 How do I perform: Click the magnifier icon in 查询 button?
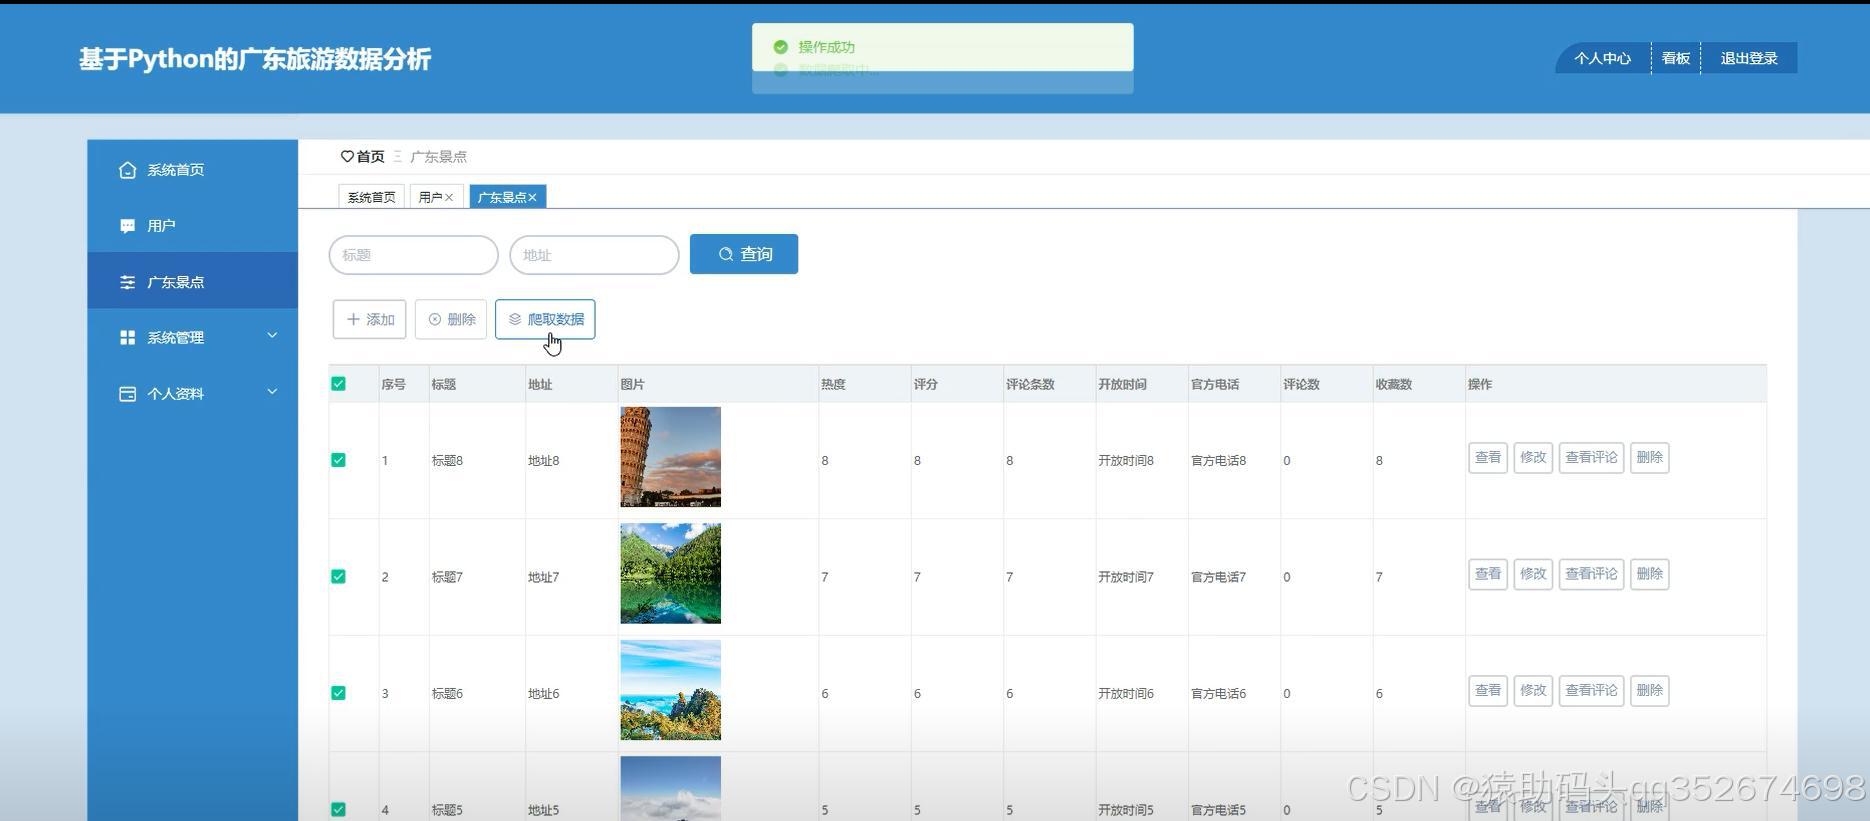click(726, 254)
